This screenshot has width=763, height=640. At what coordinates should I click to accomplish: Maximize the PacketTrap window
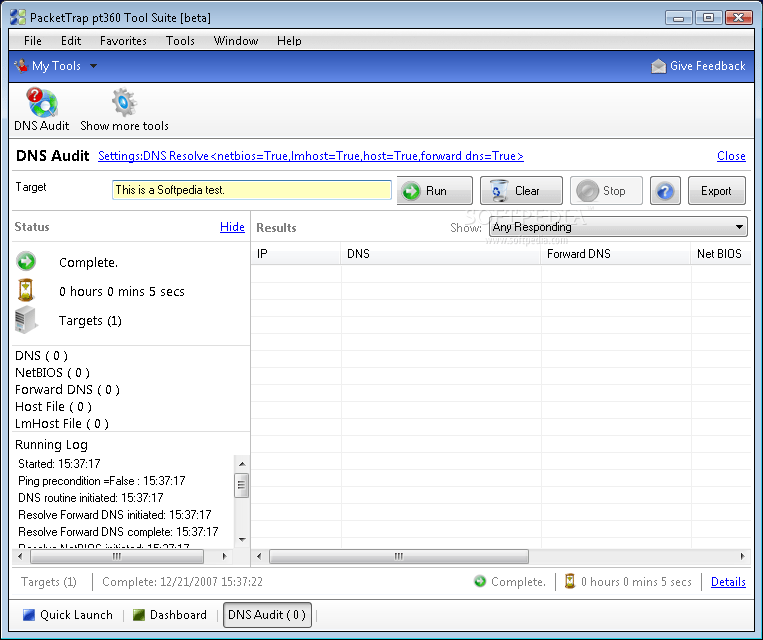click(x=708, y=18)
